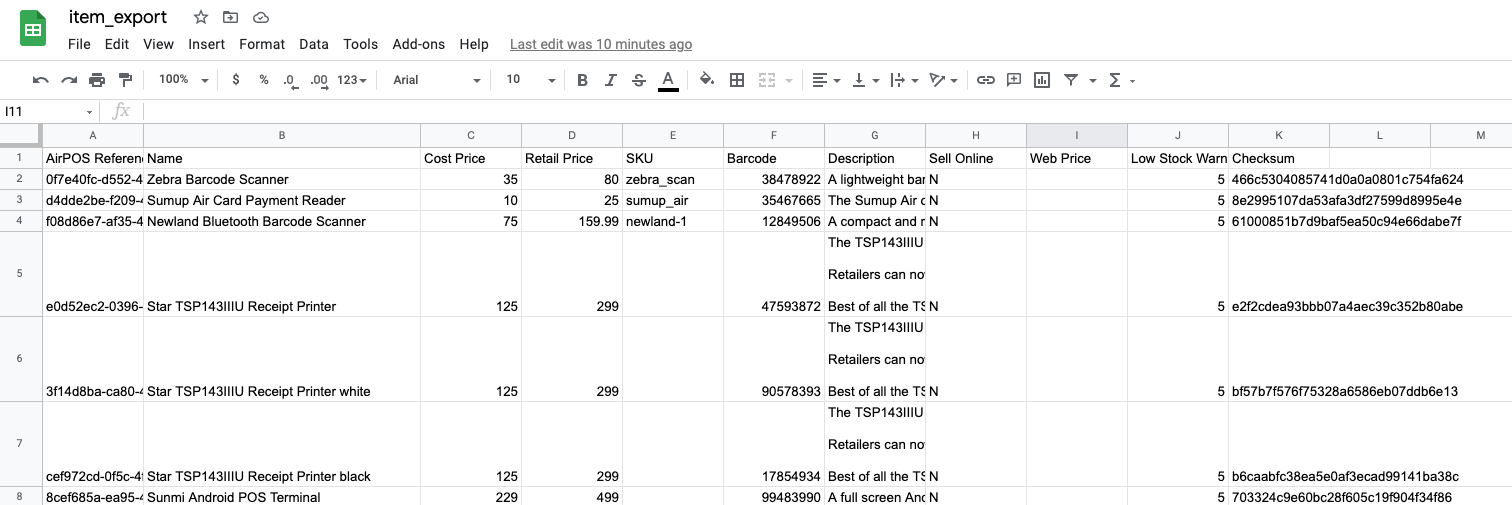Screen dimensions: 1512x505
Task: Click the I11 name box field
Action: click(x=42, y=112)
